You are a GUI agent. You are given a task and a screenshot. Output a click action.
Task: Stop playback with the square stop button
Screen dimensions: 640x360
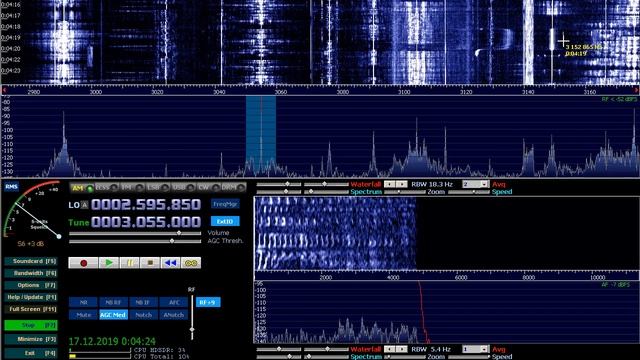[x=150, y=263]
